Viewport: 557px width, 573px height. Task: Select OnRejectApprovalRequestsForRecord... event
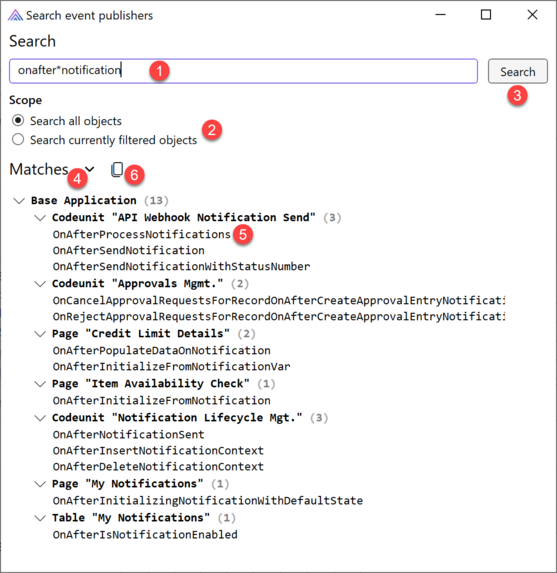[x=279, y=316]
